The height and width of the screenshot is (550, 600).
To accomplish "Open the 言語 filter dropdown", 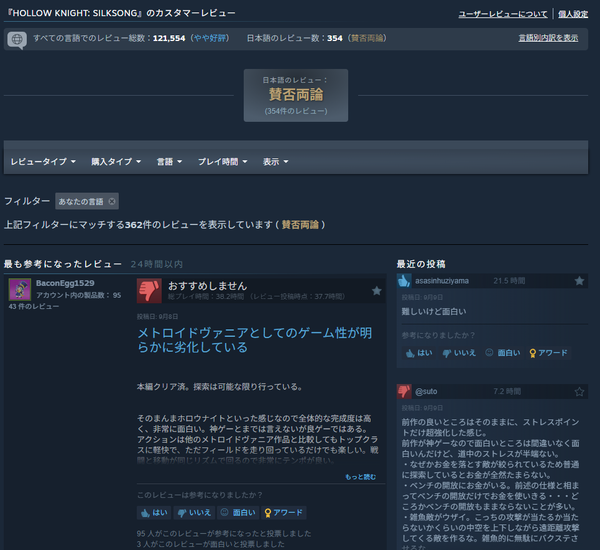I will (x=169, y=162).
